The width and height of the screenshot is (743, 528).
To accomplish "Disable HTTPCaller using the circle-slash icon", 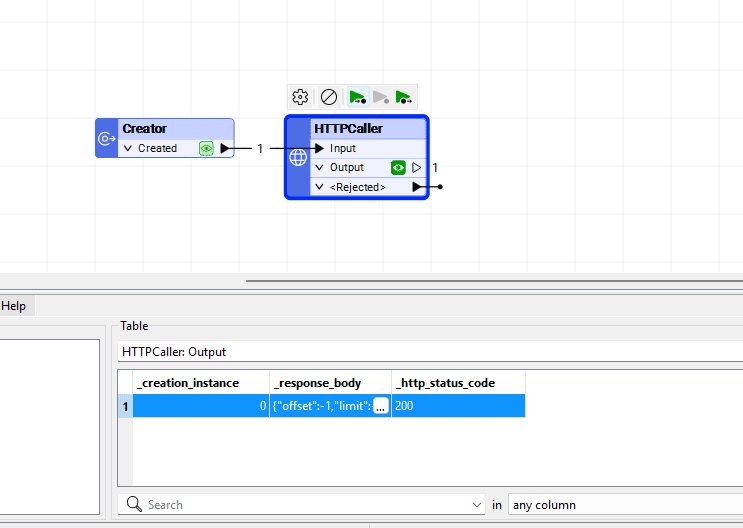I will click(328, 97).
